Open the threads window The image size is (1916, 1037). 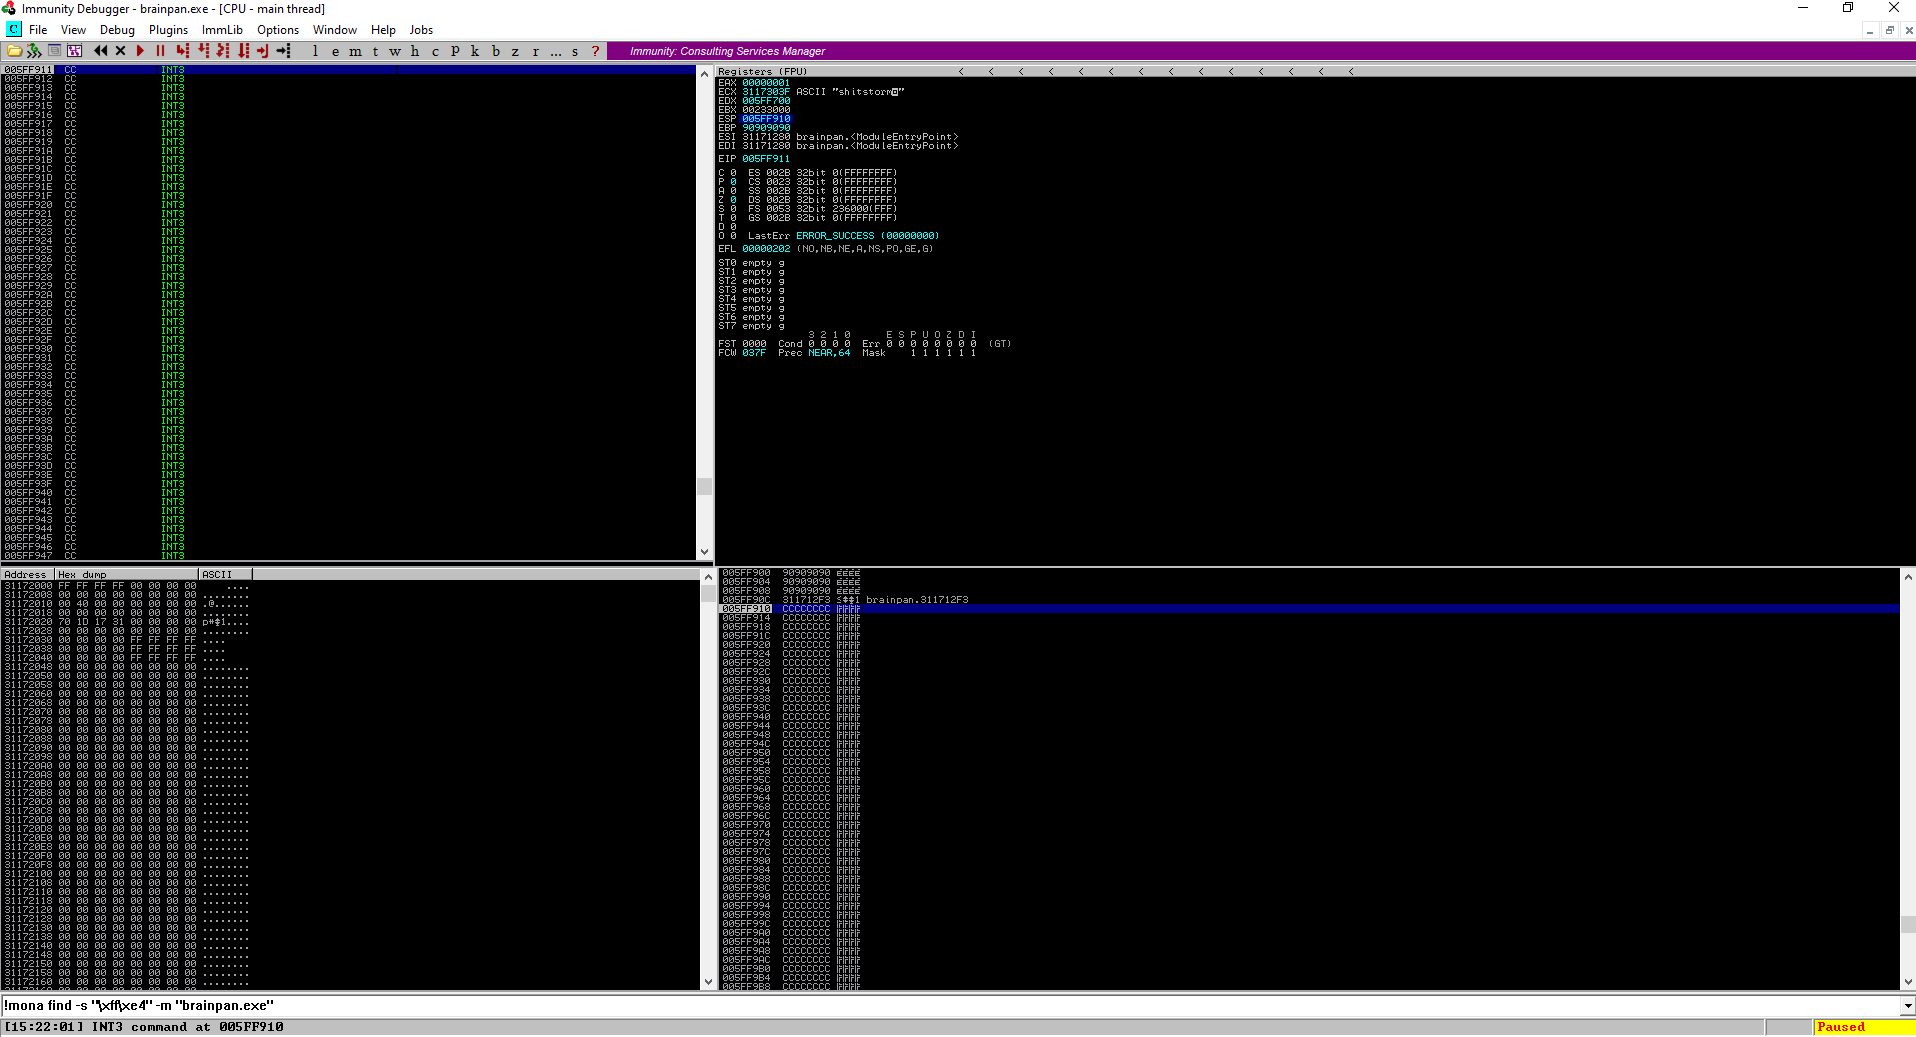(375, 50)
